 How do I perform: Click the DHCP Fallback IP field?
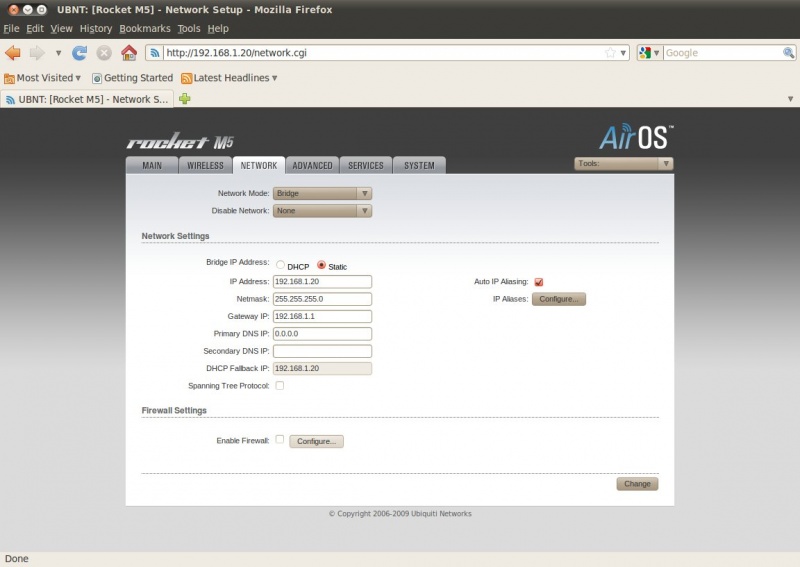click(x=322, y=368)
